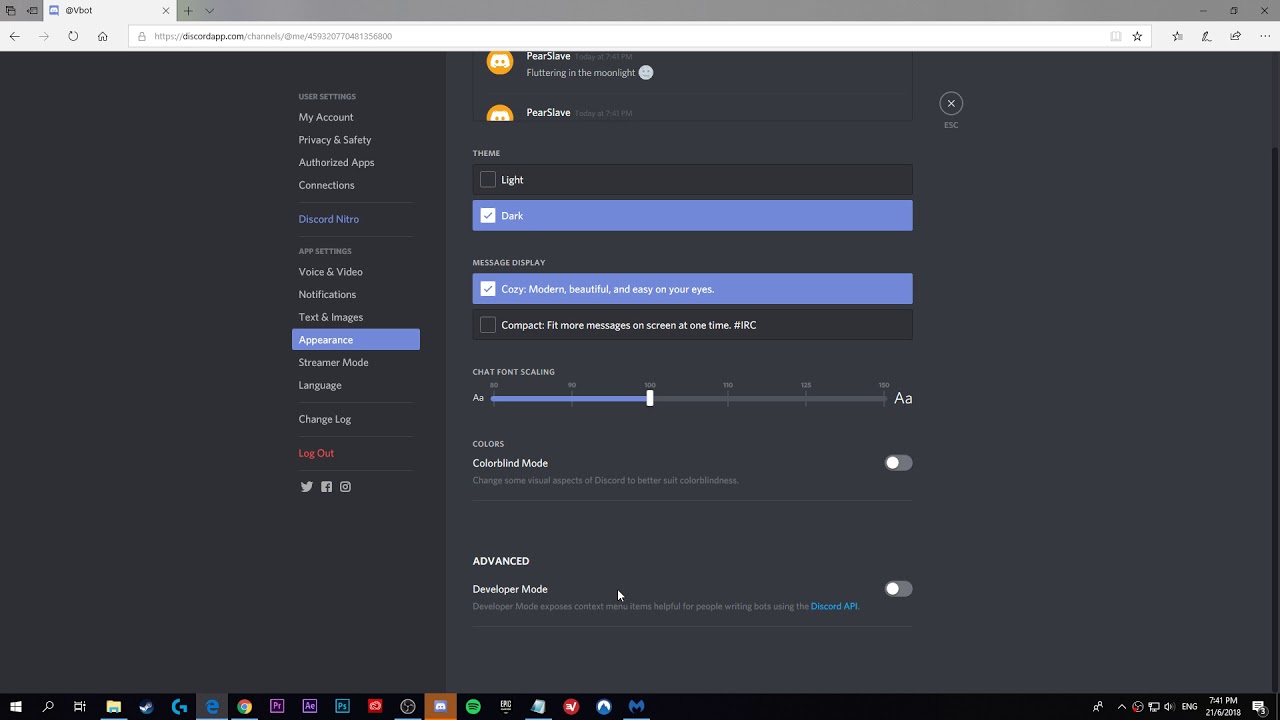The width and height of the screenshot is (1280, 720).
Task: Add notes with the pen icon
Action: pos(1206,36)
